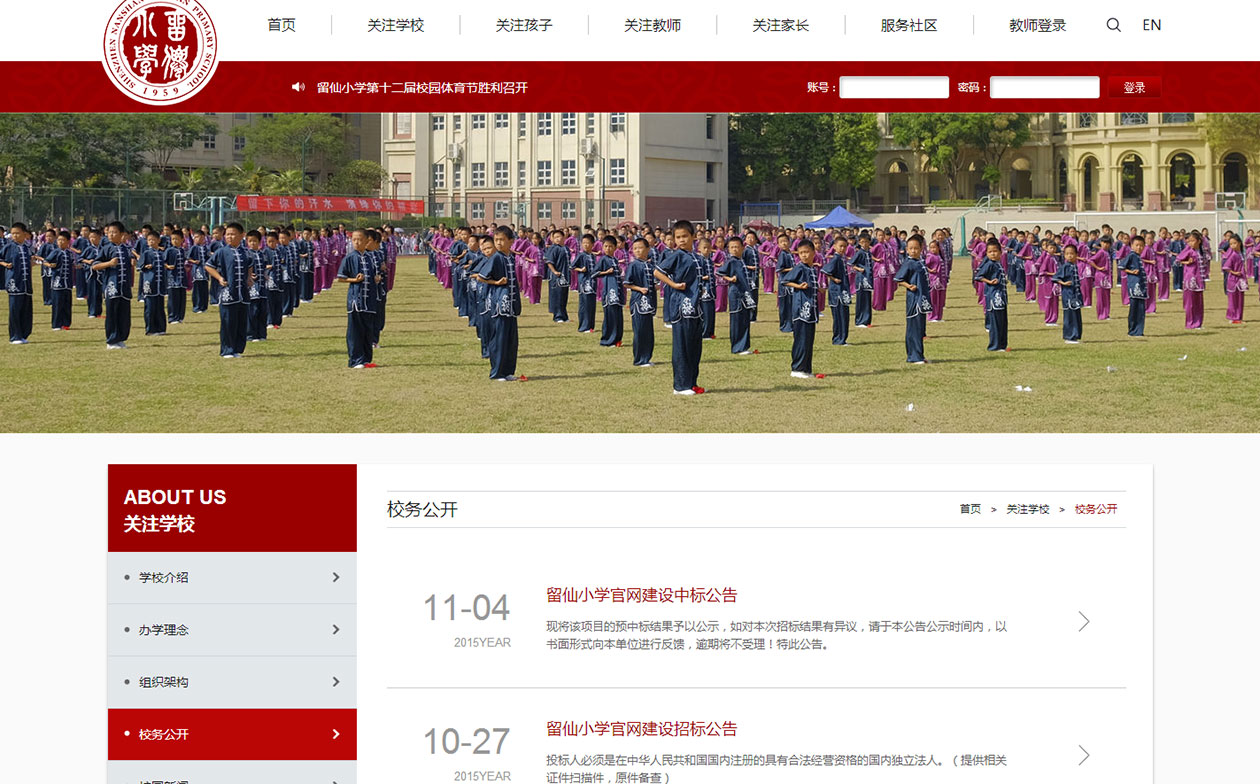The image size is (1260, 784).
Task: Expand the 办学理念 chevron
Action: tap(336, 630)
